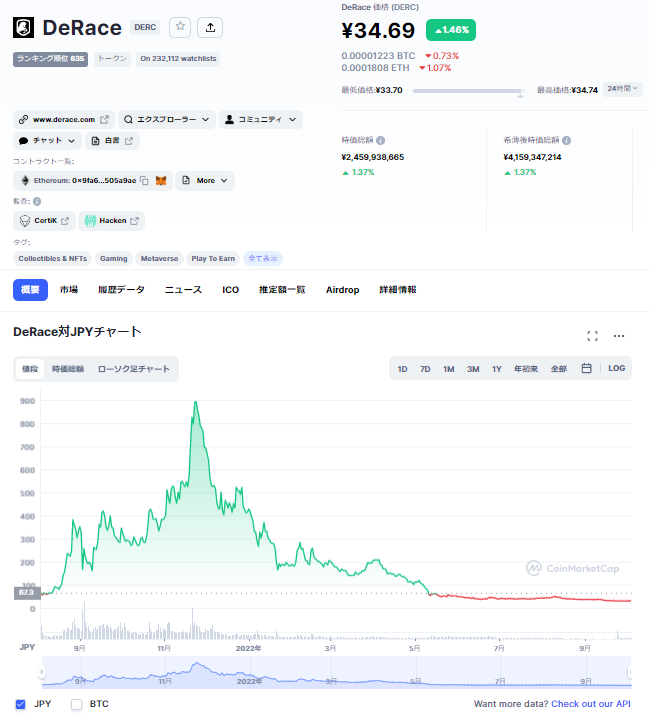Screen dimensions: 649x728
Task: Click the トークン badge
Action: [112, 58]
